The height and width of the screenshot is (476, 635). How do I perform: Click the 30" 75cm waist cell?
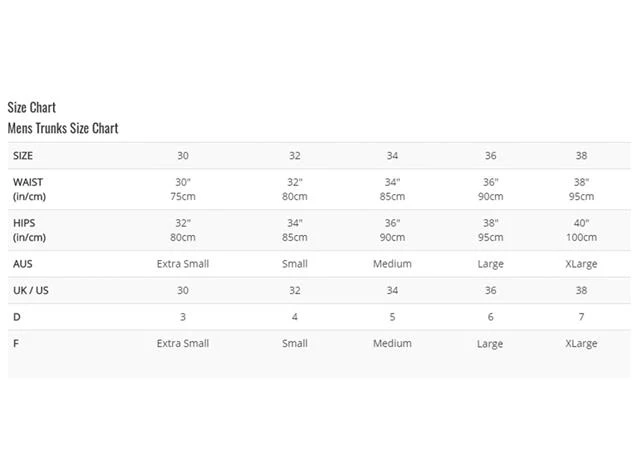[183, 189]
